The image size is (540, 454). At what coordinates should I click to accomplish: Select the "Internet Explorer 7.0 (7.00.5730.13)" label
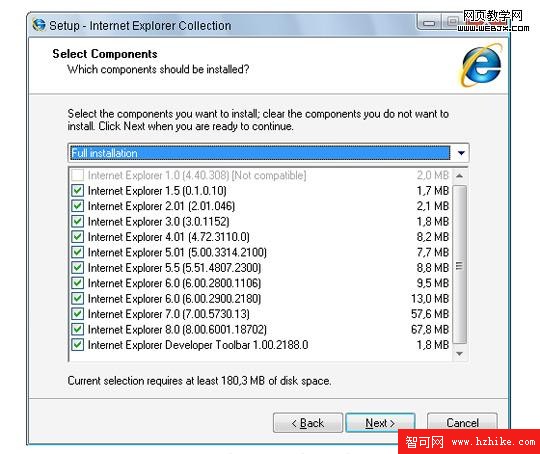click(x=168, y=314)
